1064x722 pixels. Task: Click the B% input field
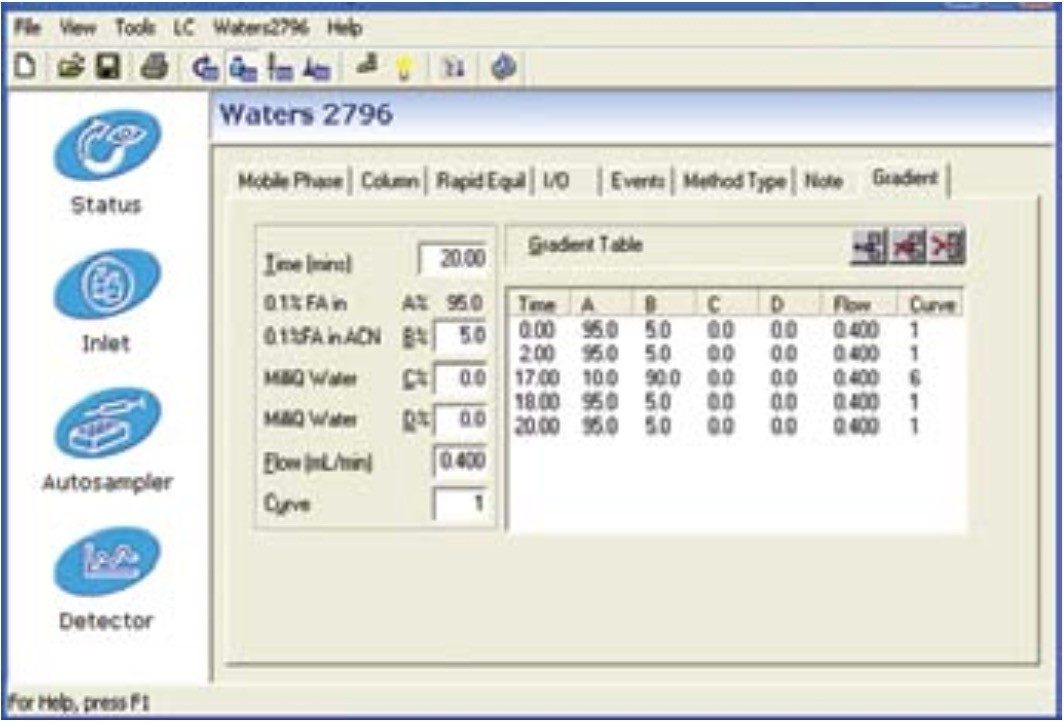[461, 336]
